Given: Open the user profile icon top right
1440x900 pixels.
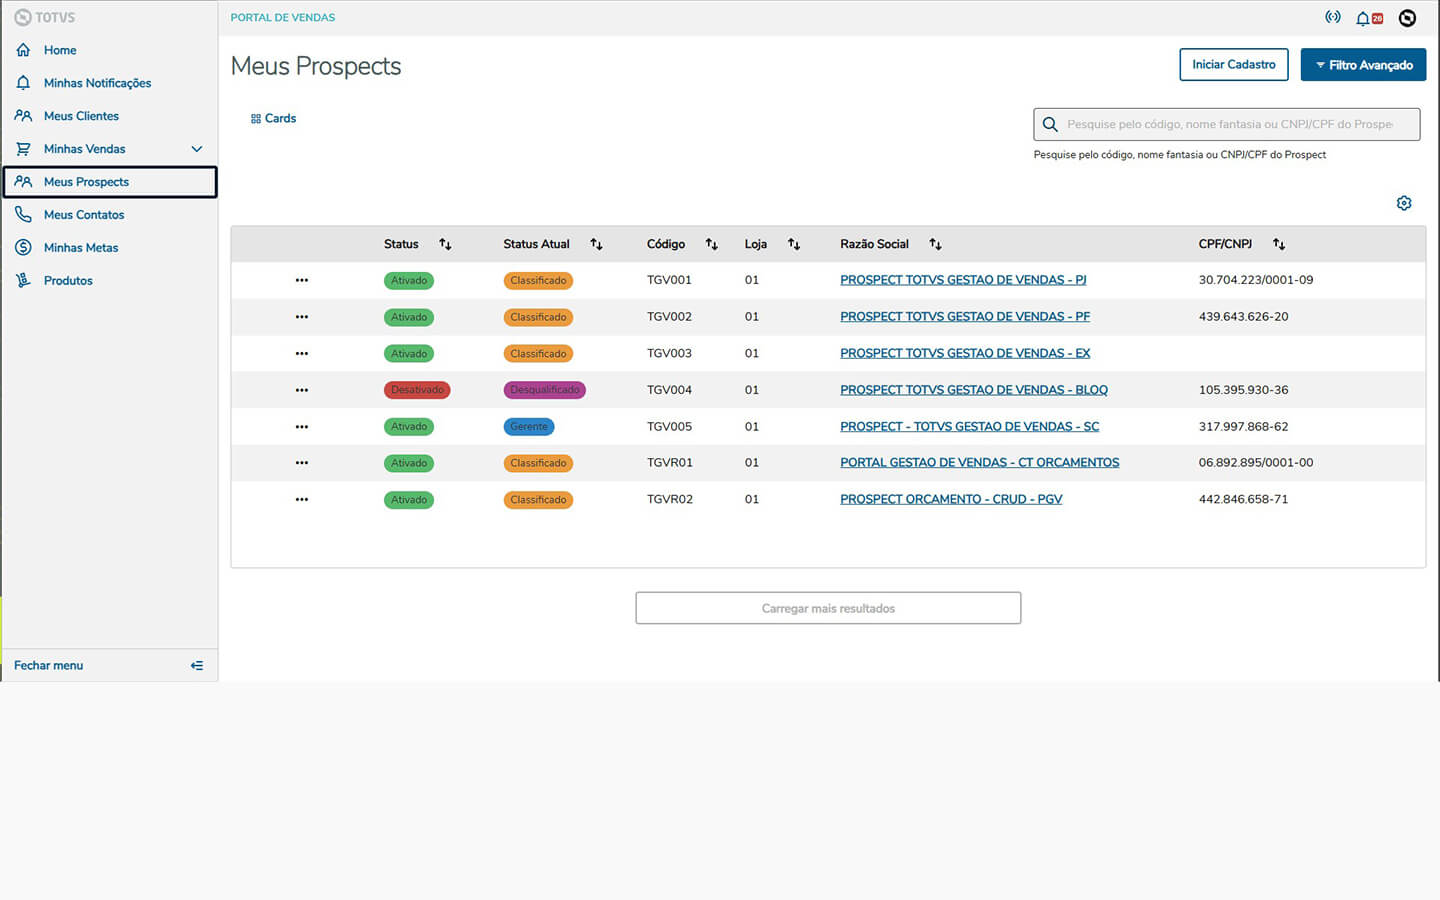Looking at the screenshot, I should [x=1407, y=18].
